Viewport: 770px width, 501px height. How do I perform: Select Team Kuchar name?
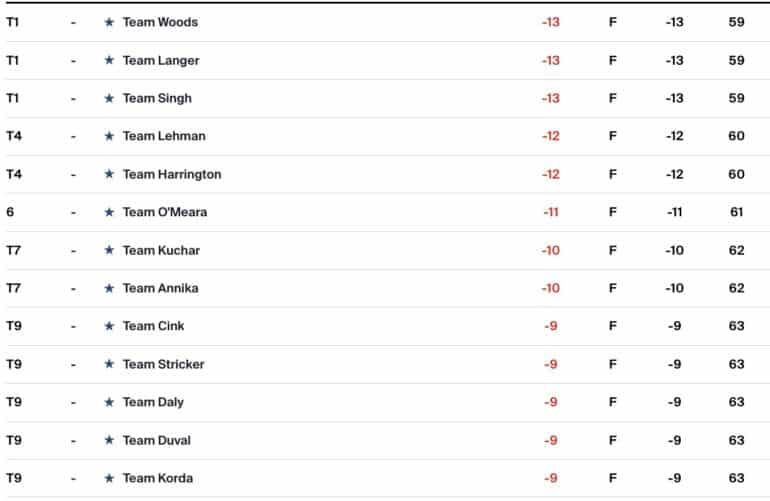[x=161, y=250]
